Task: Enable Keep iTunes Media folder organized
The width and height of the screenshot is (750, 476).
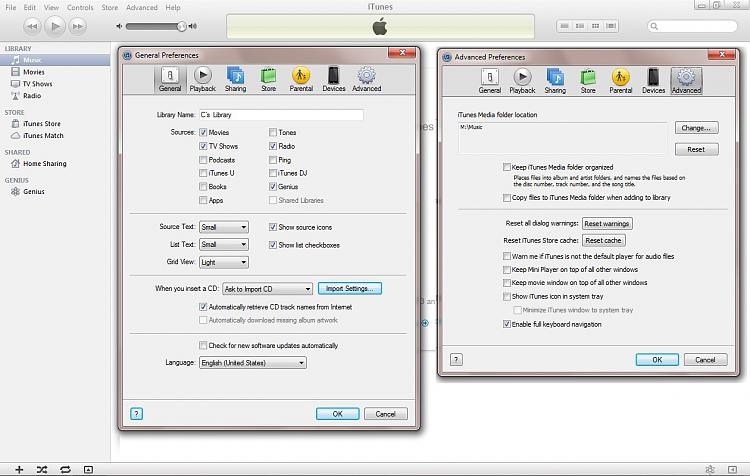Action: (x=507, y=167)
